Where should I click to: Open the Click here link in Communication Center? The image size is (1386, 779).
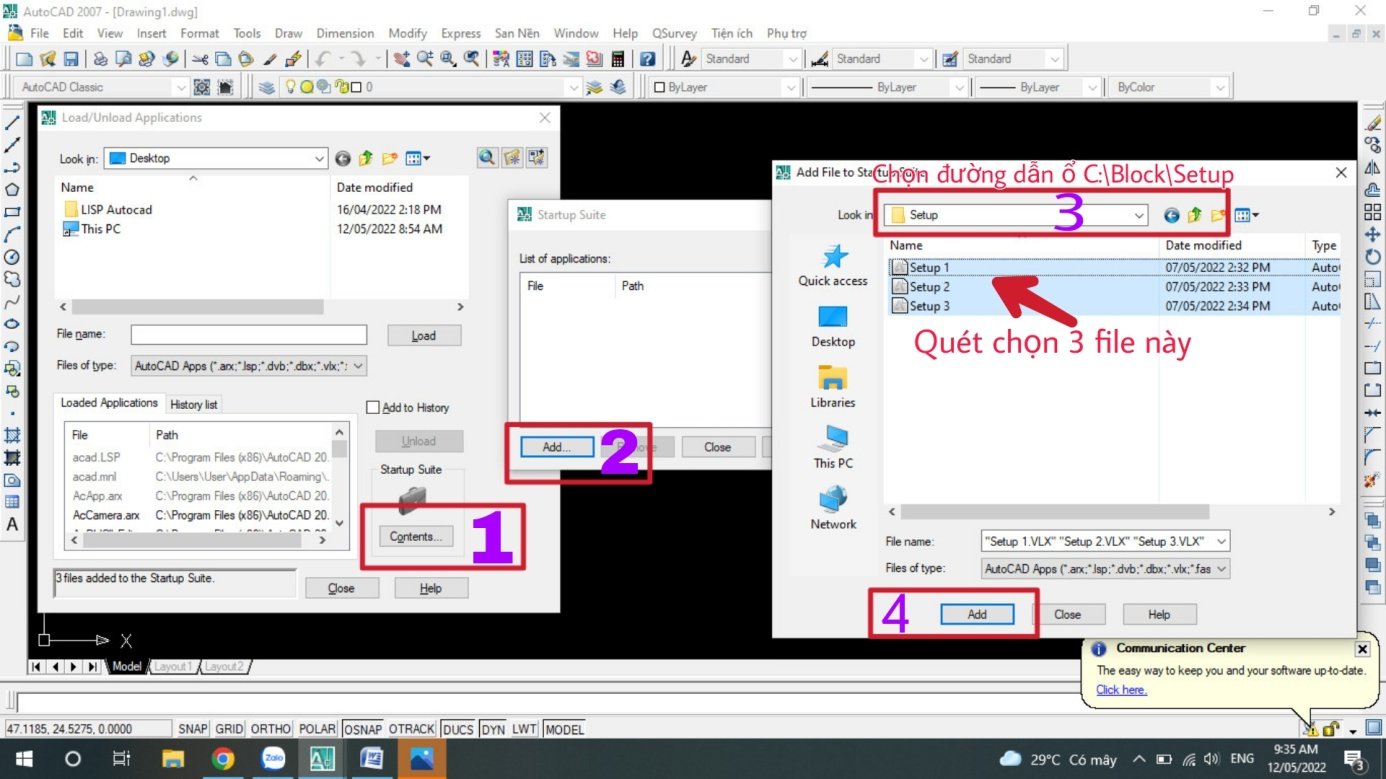1121,690
